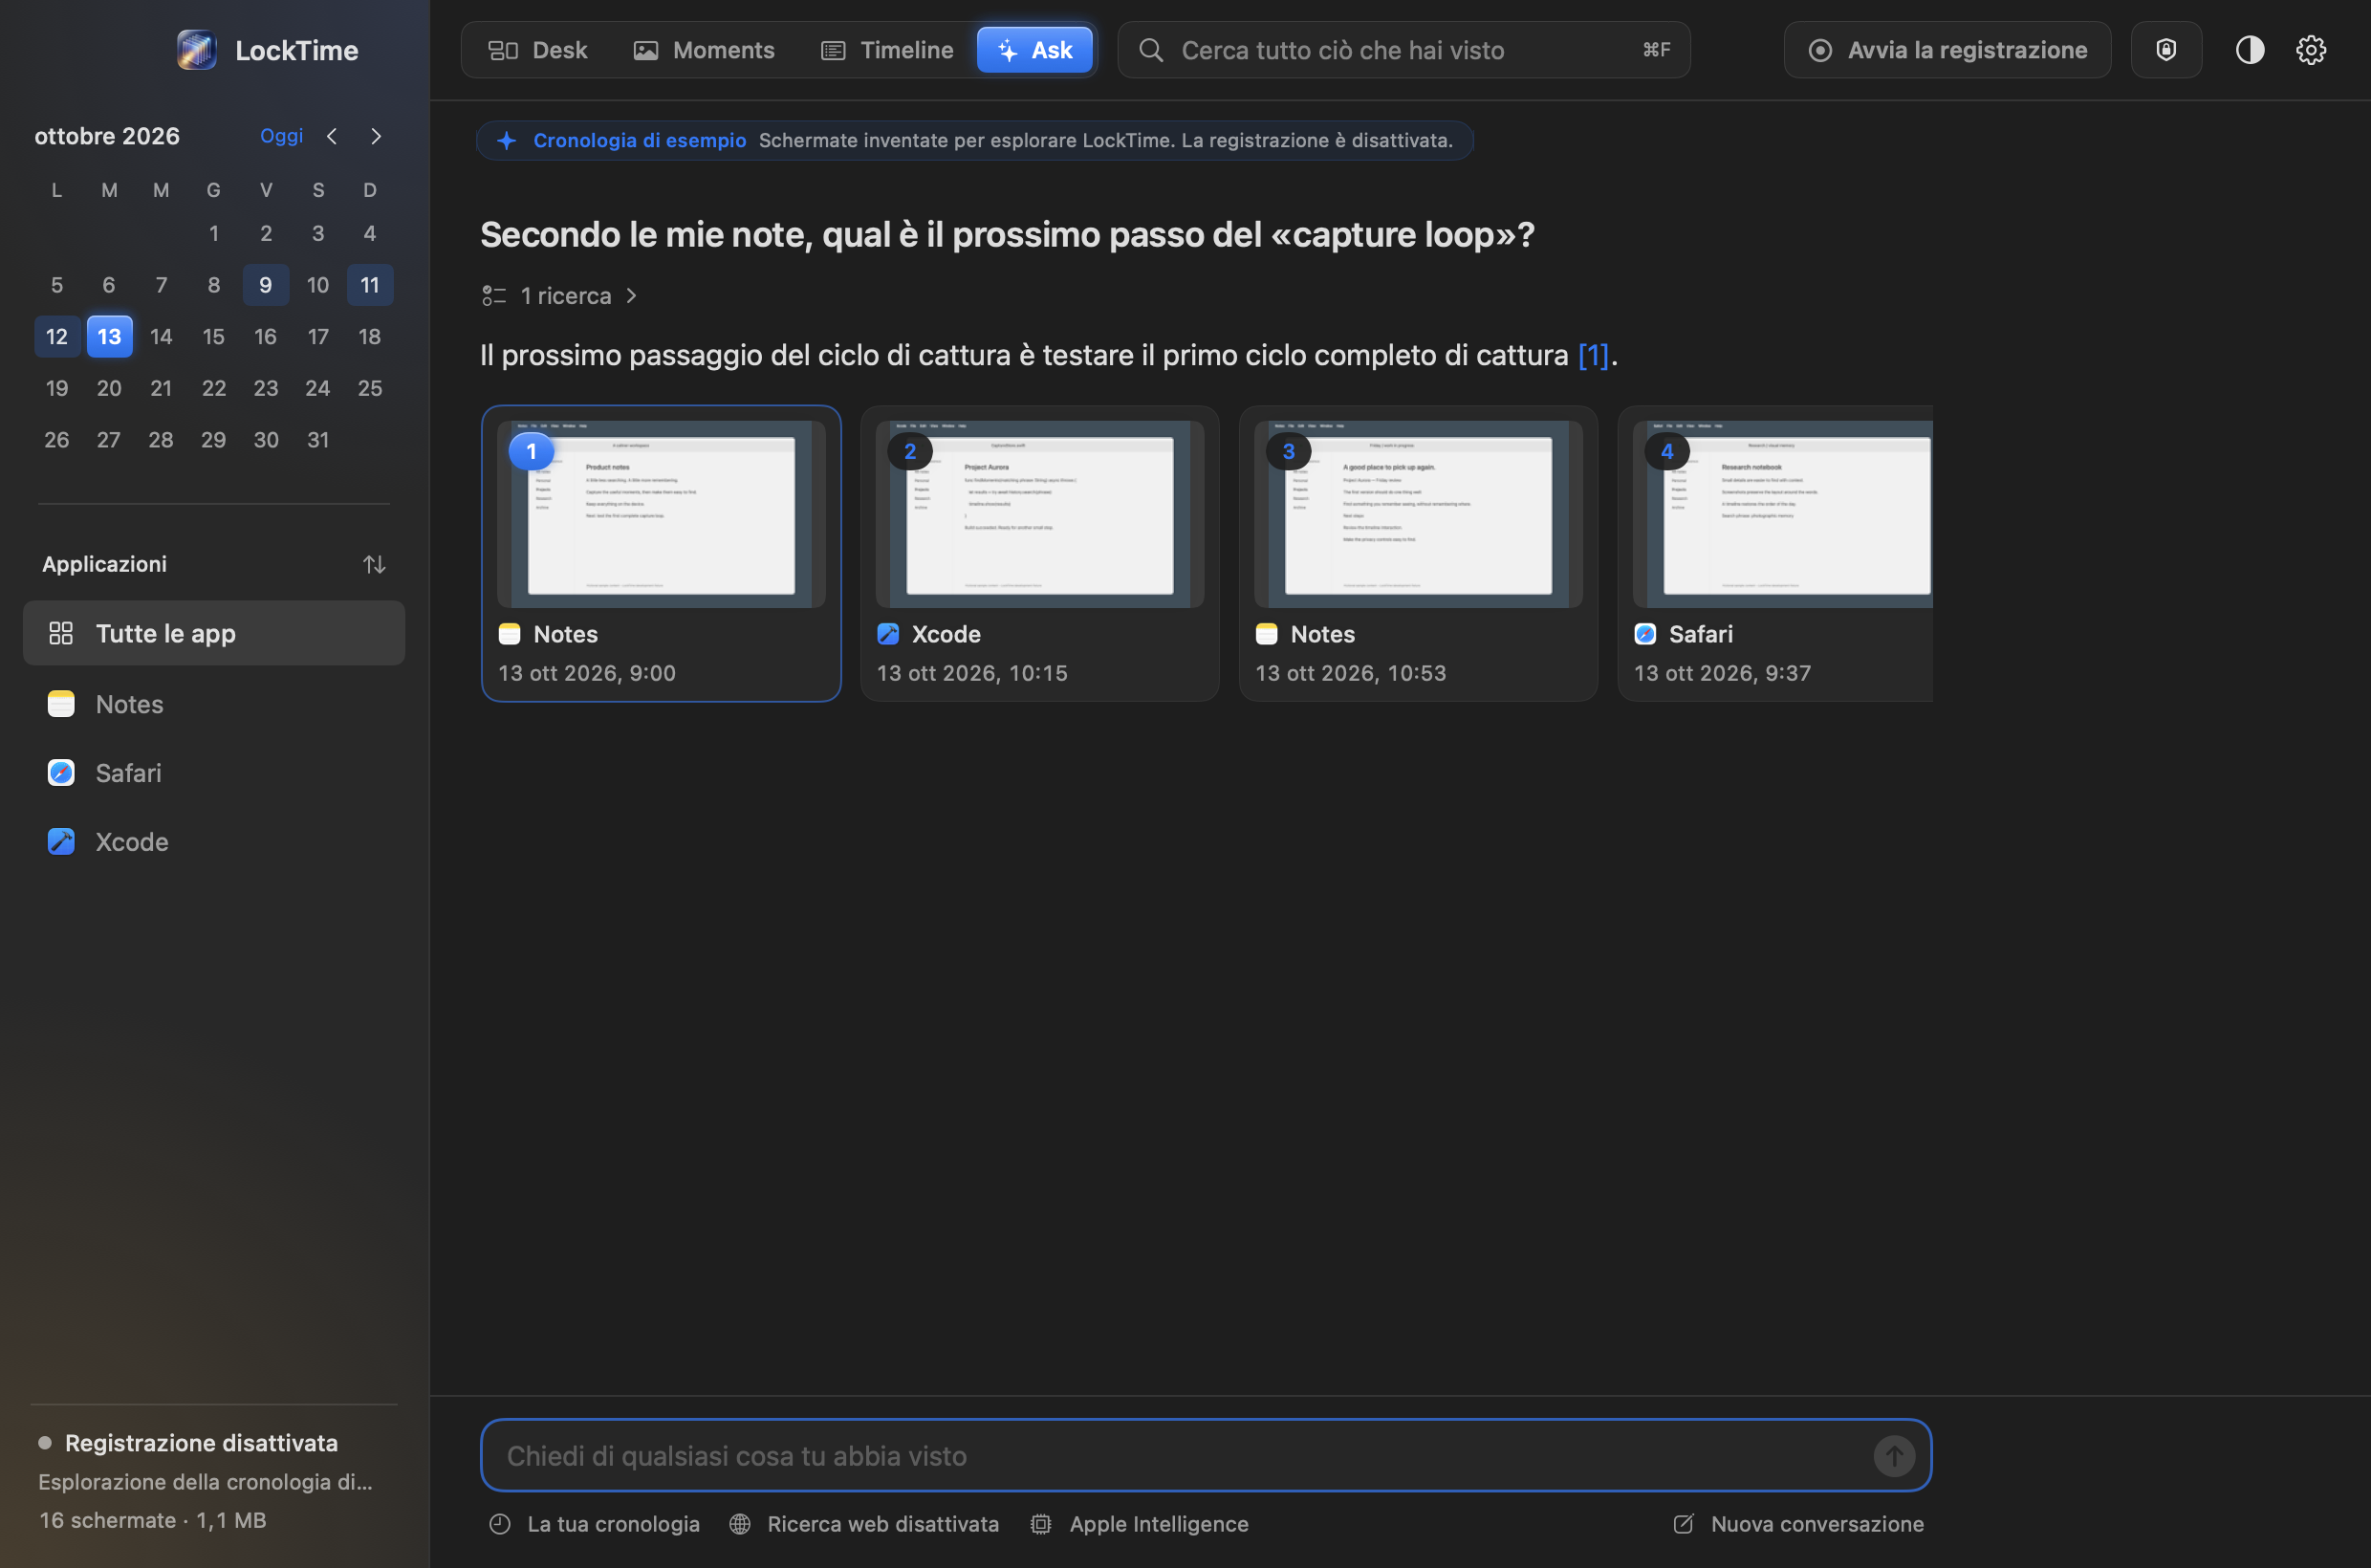This screenshot has width=2371, height=1568.
Task: Open settings with the gear icon
Action: point(2311,50)
